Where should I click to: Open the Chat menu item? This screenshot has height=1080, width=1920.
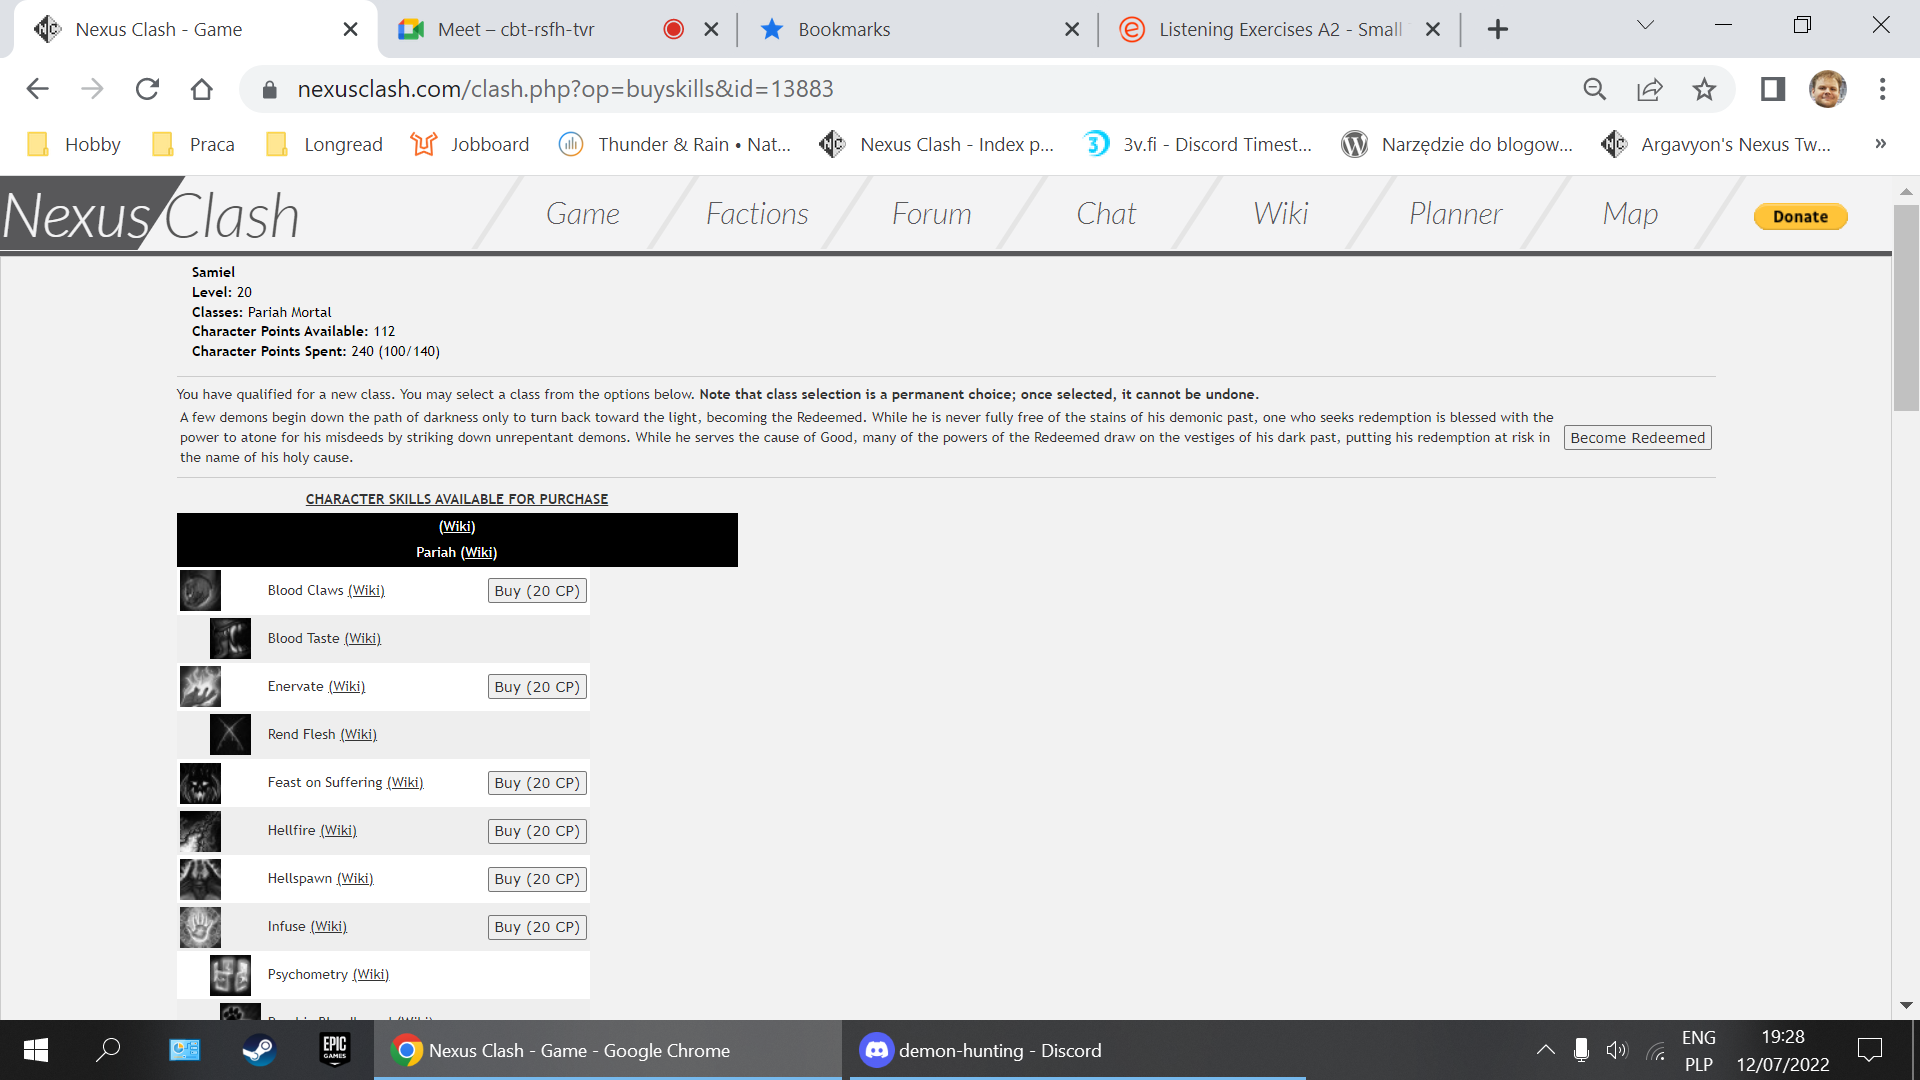[1106, 214]
